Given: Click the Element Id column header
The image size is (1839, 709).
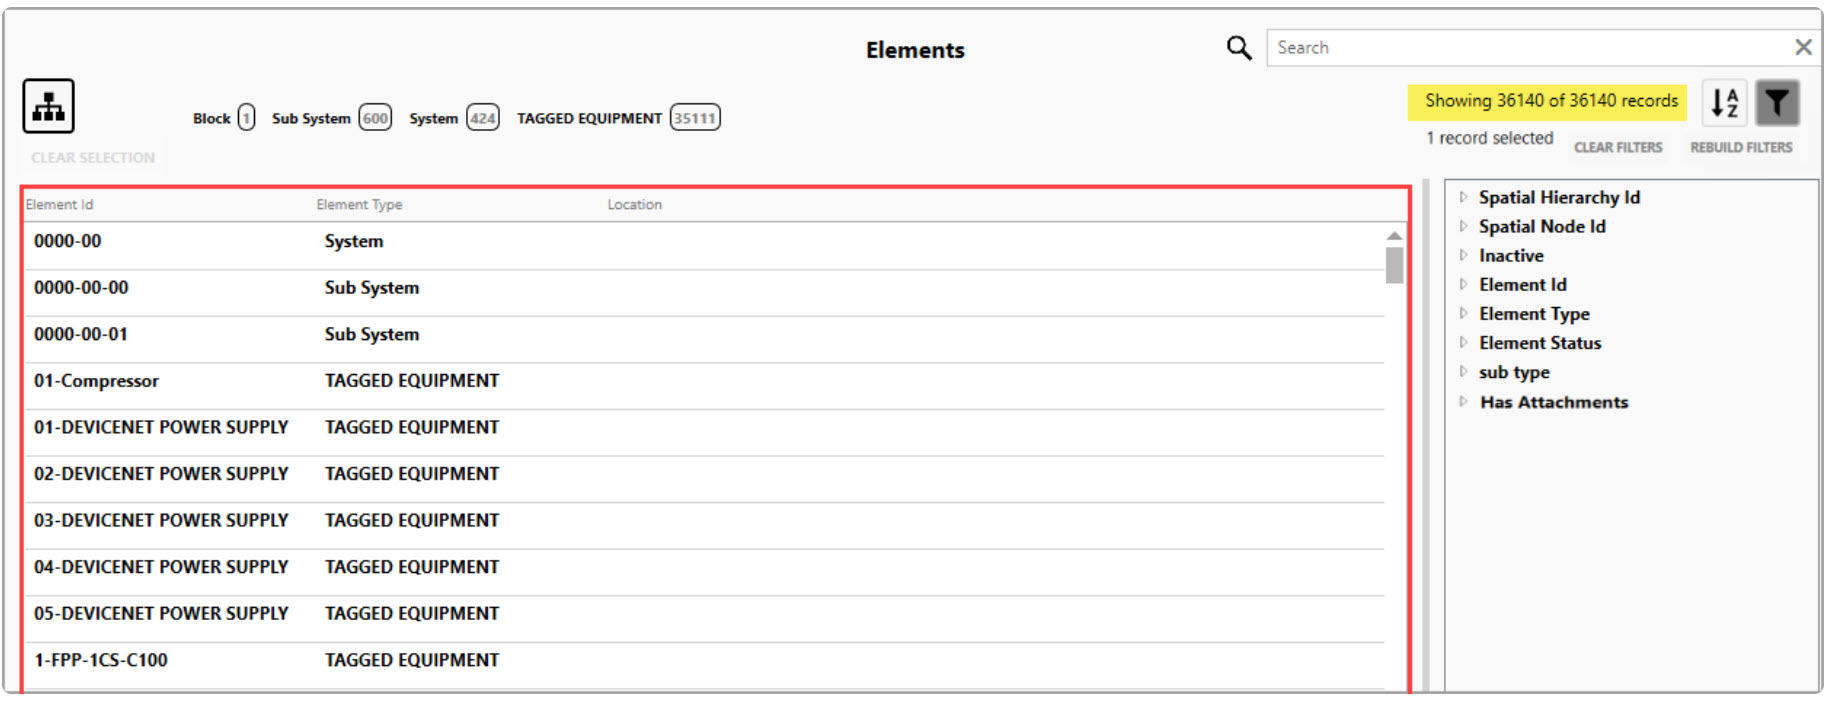Looking at the screenshot, I should coord(60,204).
